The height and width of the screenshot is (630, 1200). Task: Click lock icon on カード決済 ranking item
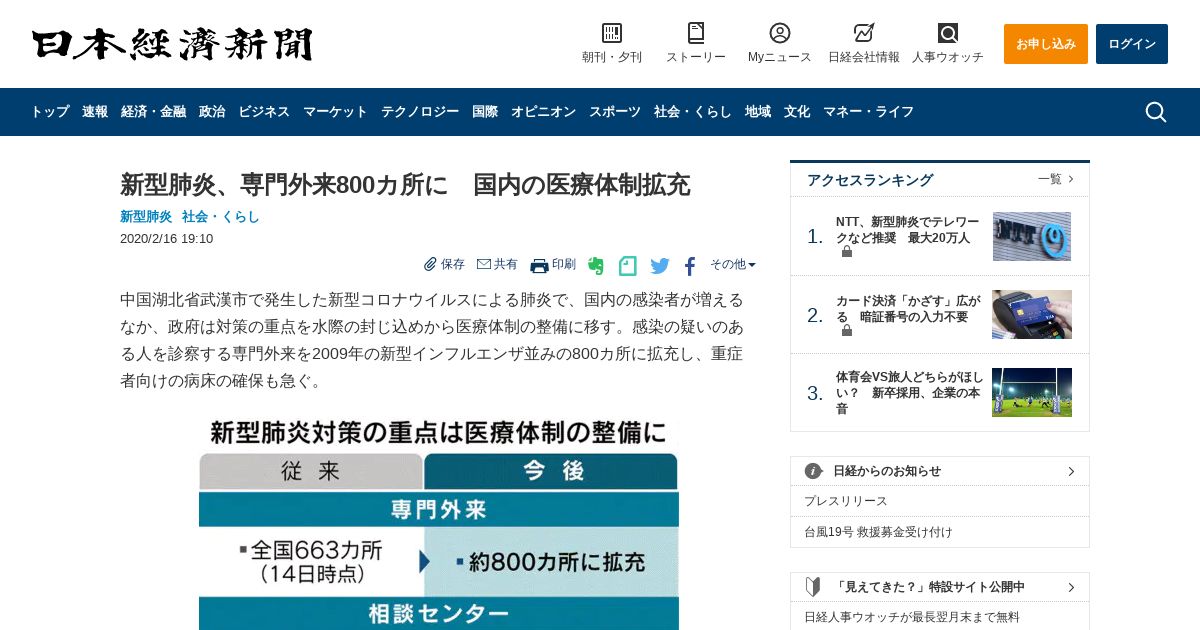click(x=847, y=330)
